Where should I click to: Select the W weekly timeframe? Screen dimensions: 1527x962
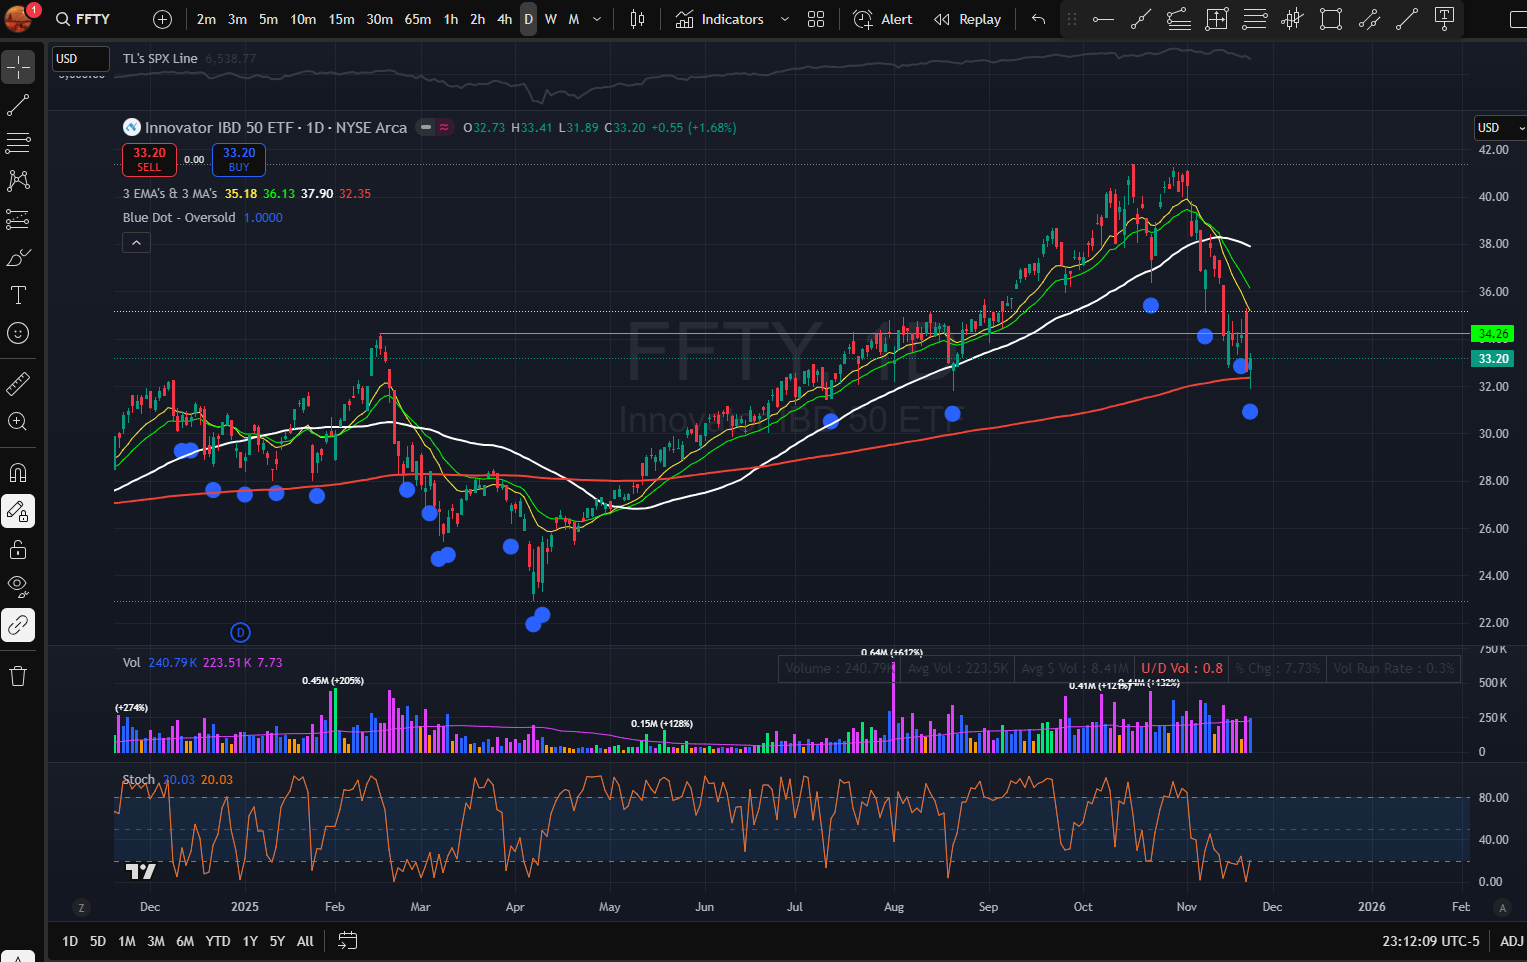pos(551,19)
